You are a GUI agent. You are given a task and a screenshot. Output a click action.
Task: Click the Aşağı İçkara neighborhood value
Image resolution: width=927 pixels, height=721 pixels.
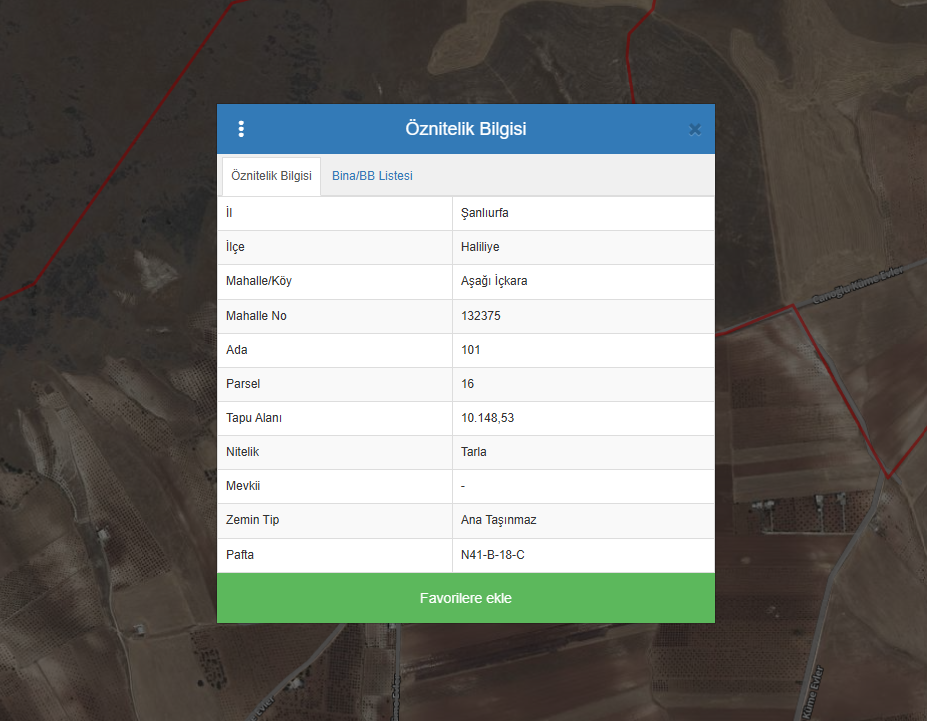[x=494, y=281]
